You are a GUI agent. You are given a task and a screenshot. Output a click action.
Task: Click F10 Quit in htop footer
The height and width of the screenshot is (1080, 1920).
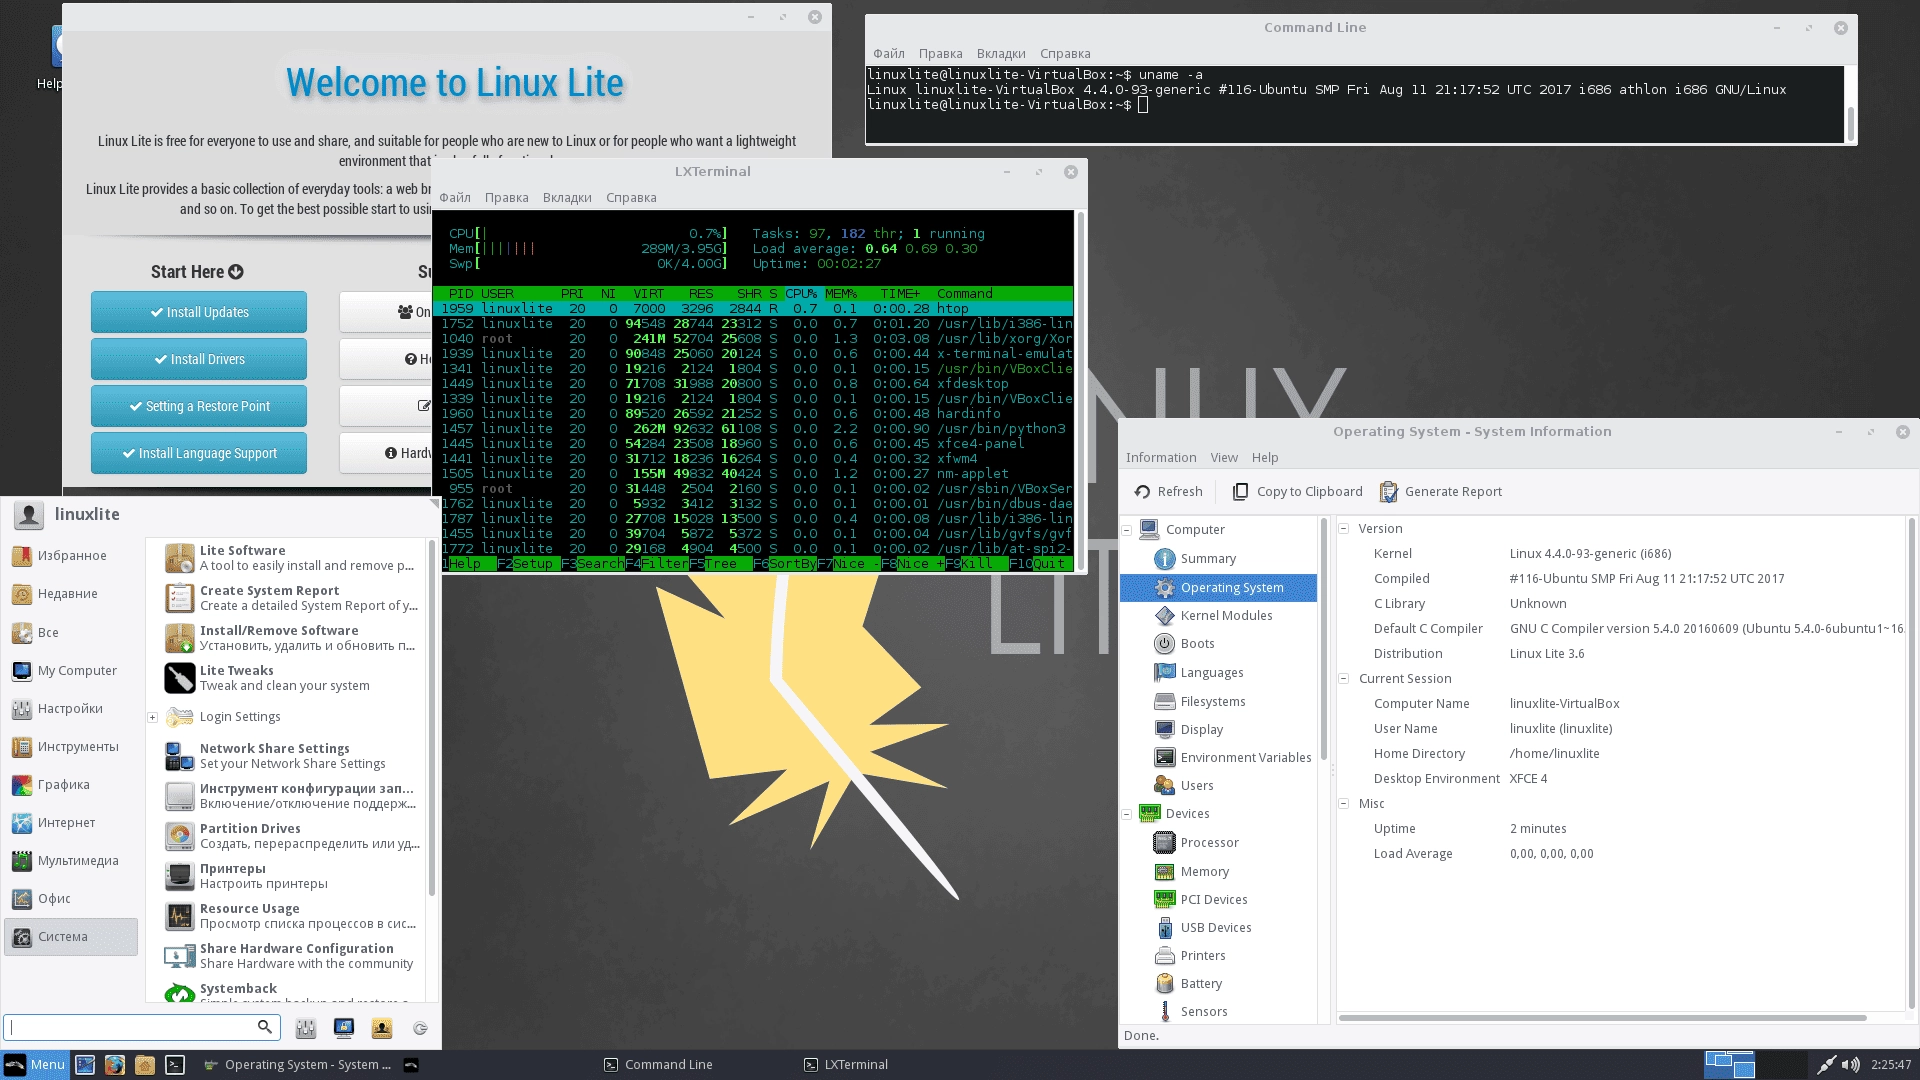pos(1041,564)
